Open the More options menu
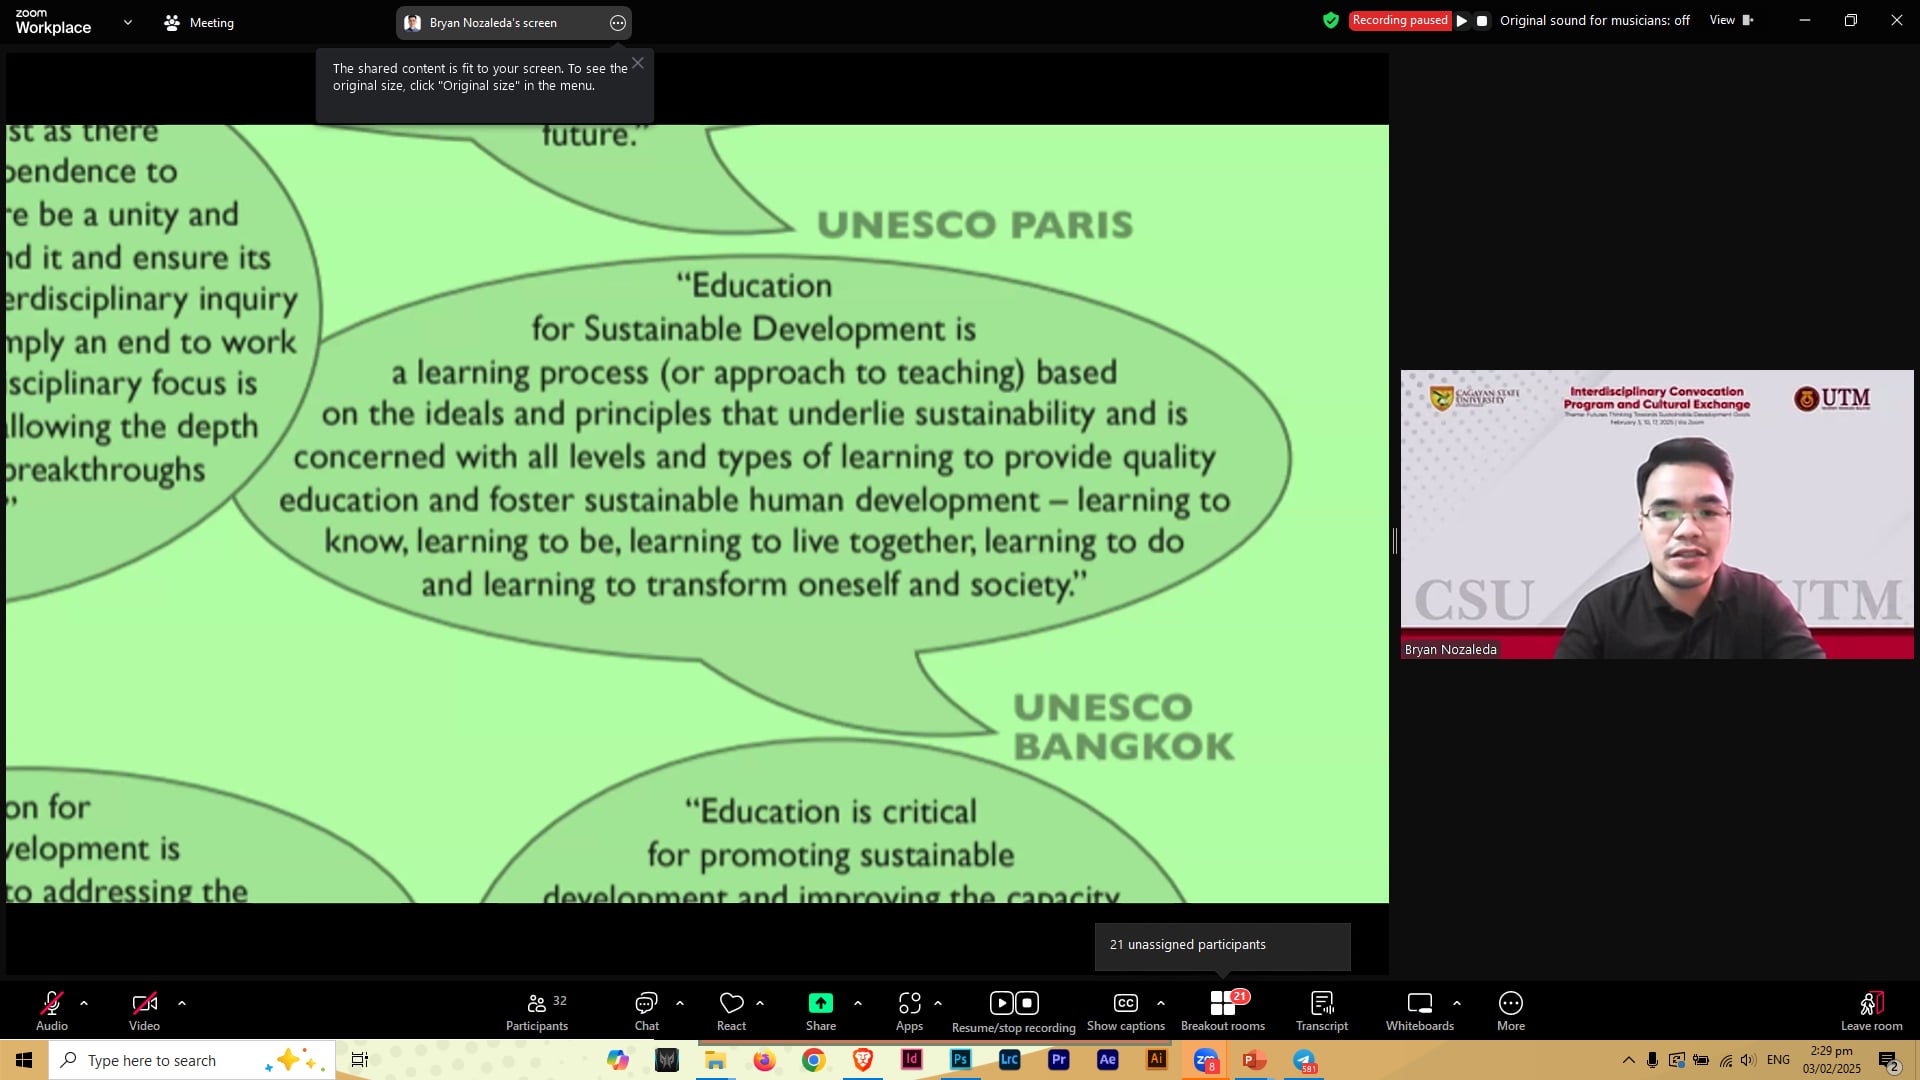 tap(1511, 1011)
